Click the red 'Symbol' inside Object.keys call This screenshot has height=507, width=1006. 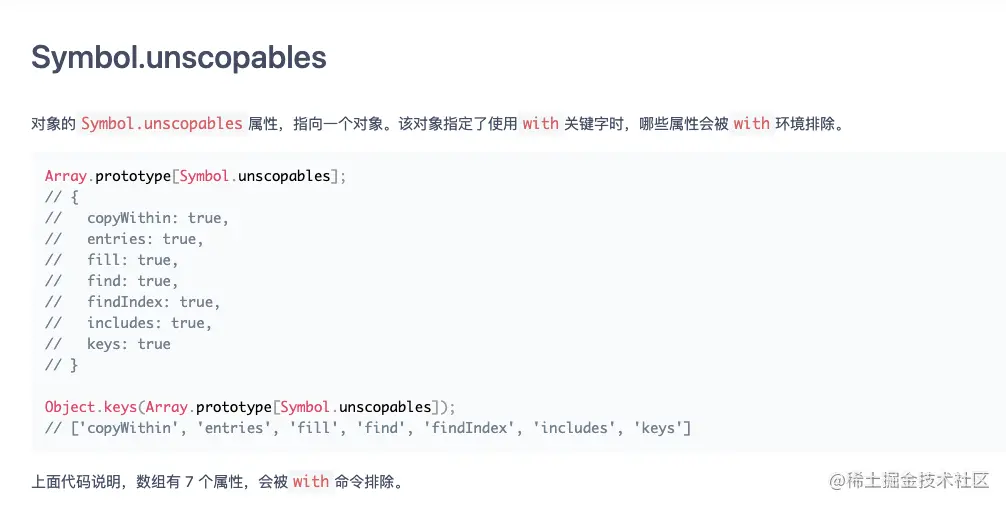click(x=305, y=407)
